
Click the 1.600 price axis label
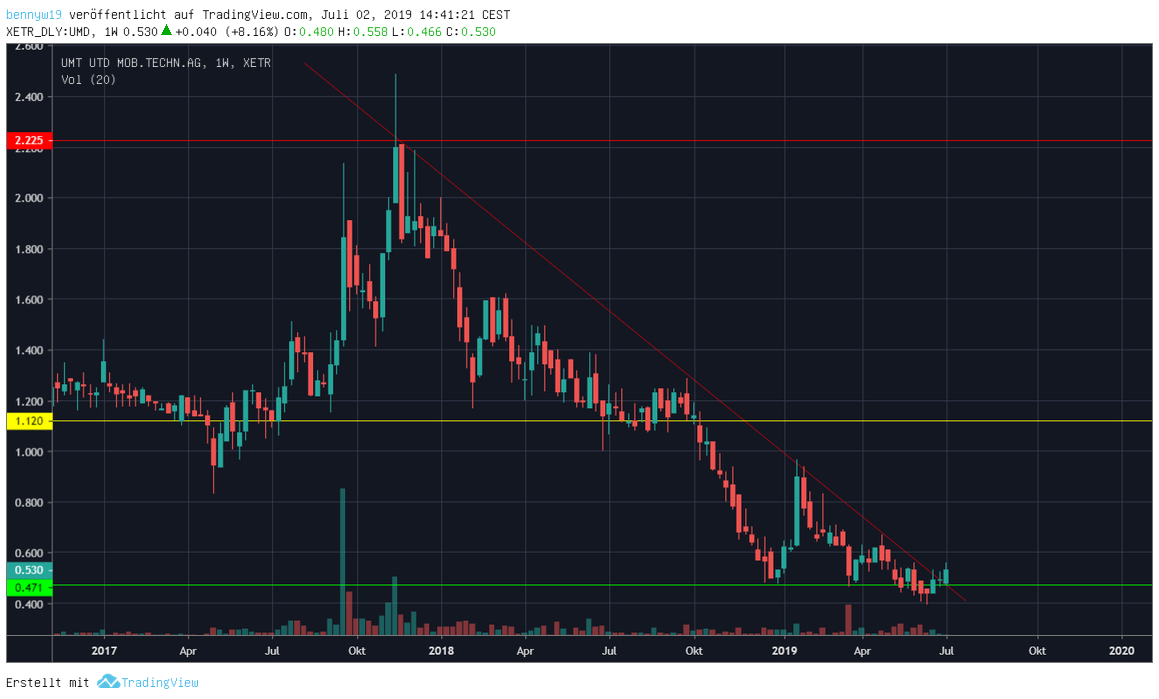(30, 300)
